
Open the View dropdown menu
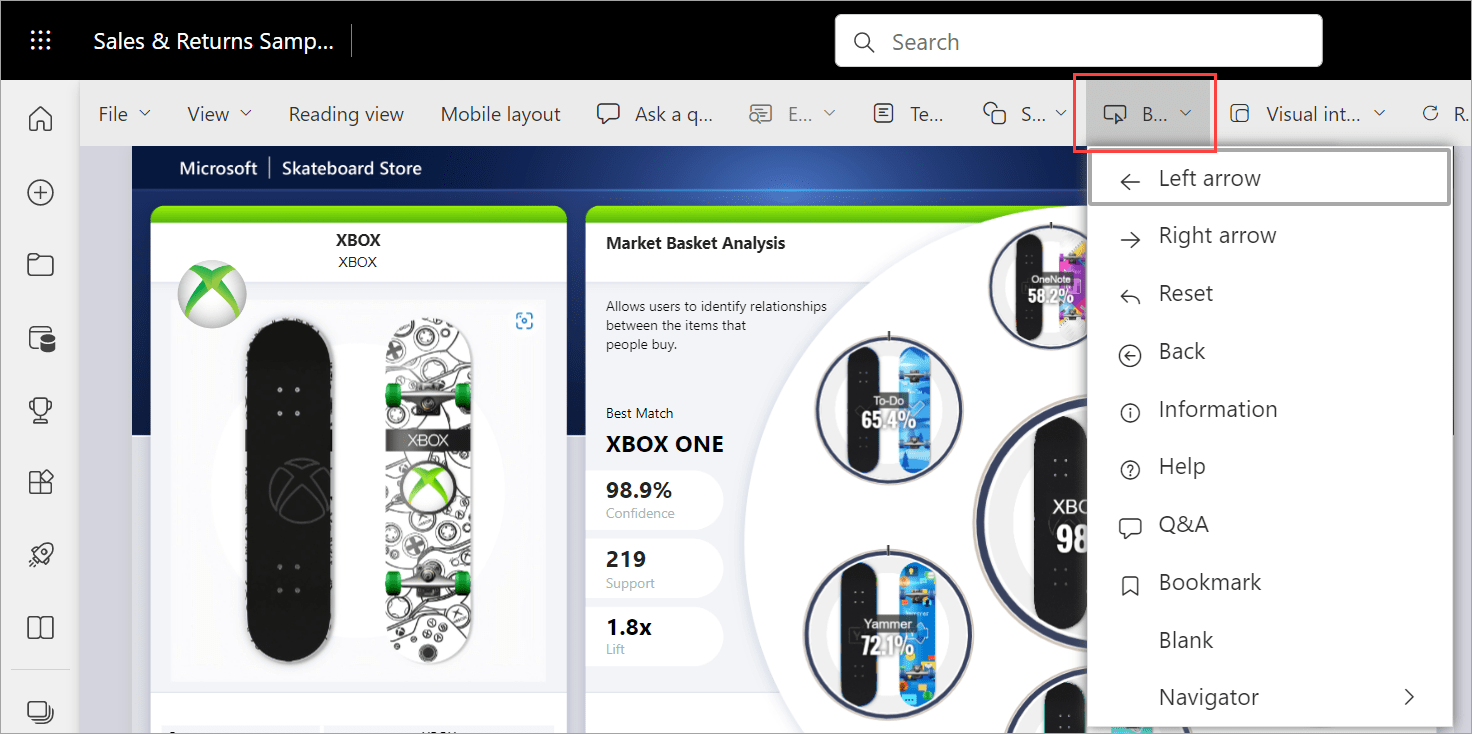pos(217,113)
